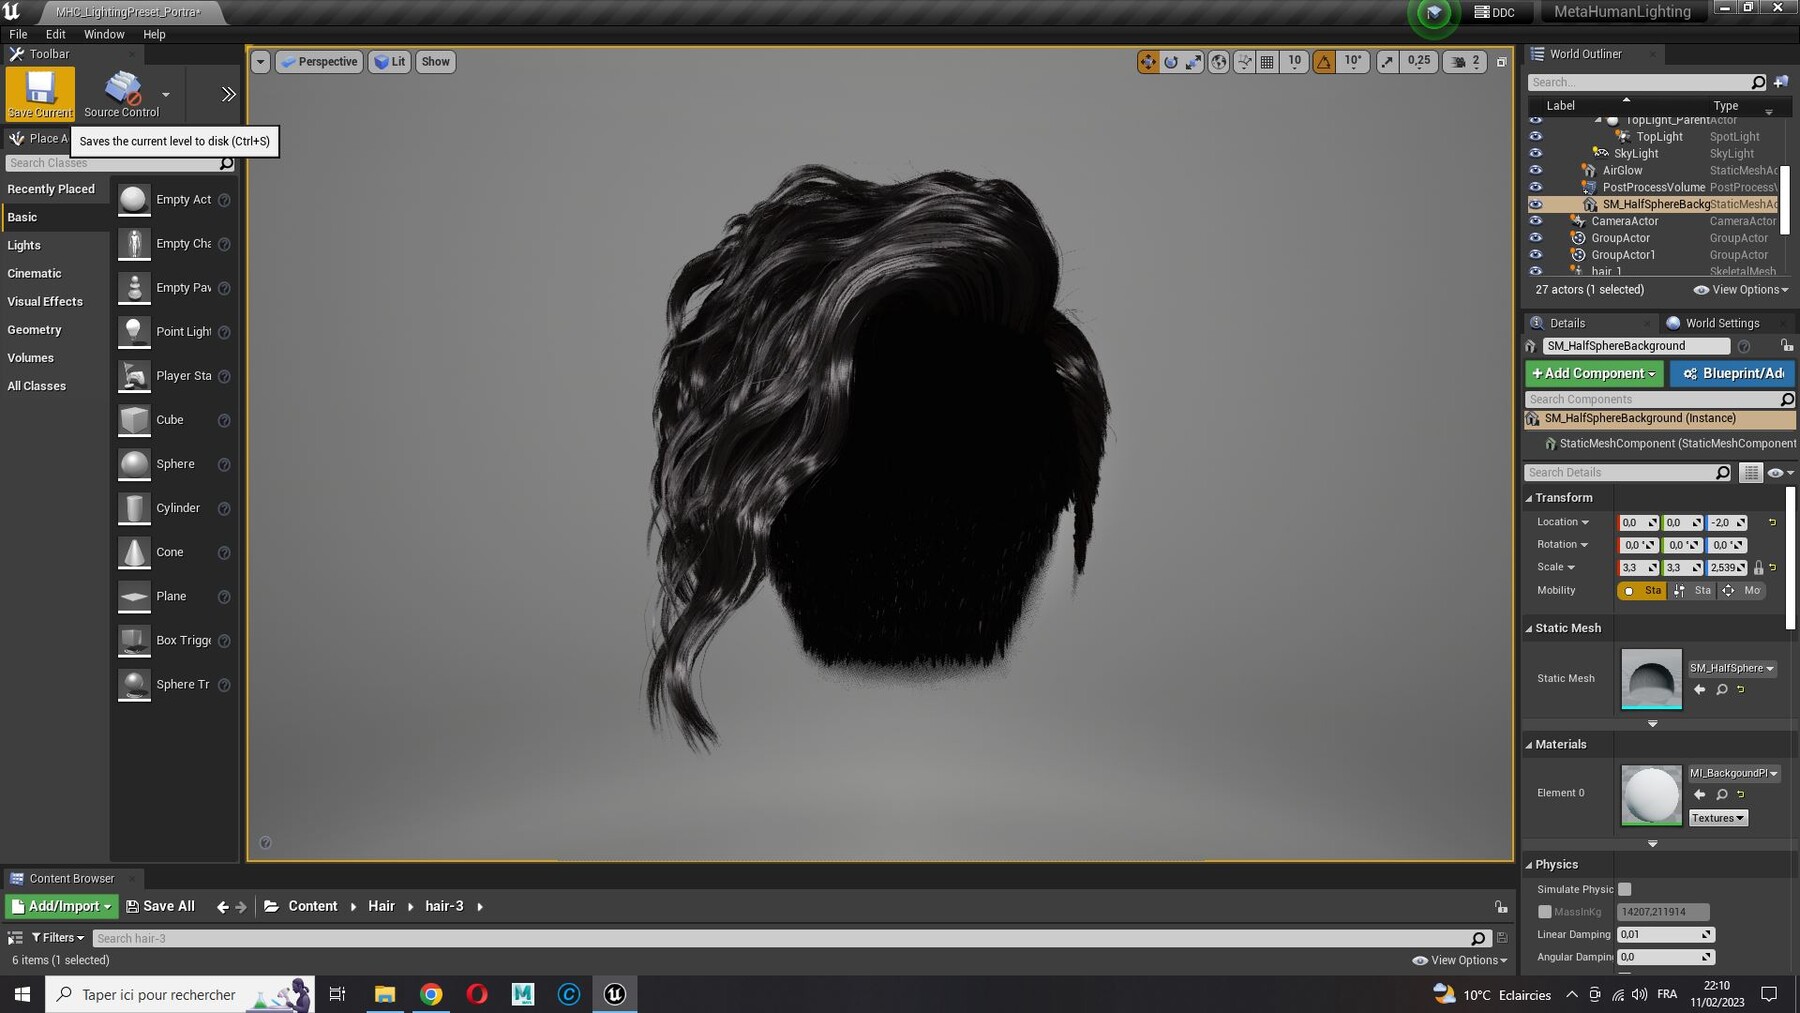The height and width of the screenshot is (1013, 1800).
Task: Open Add Component dropdown
Action: click(x=1594, y=373)
